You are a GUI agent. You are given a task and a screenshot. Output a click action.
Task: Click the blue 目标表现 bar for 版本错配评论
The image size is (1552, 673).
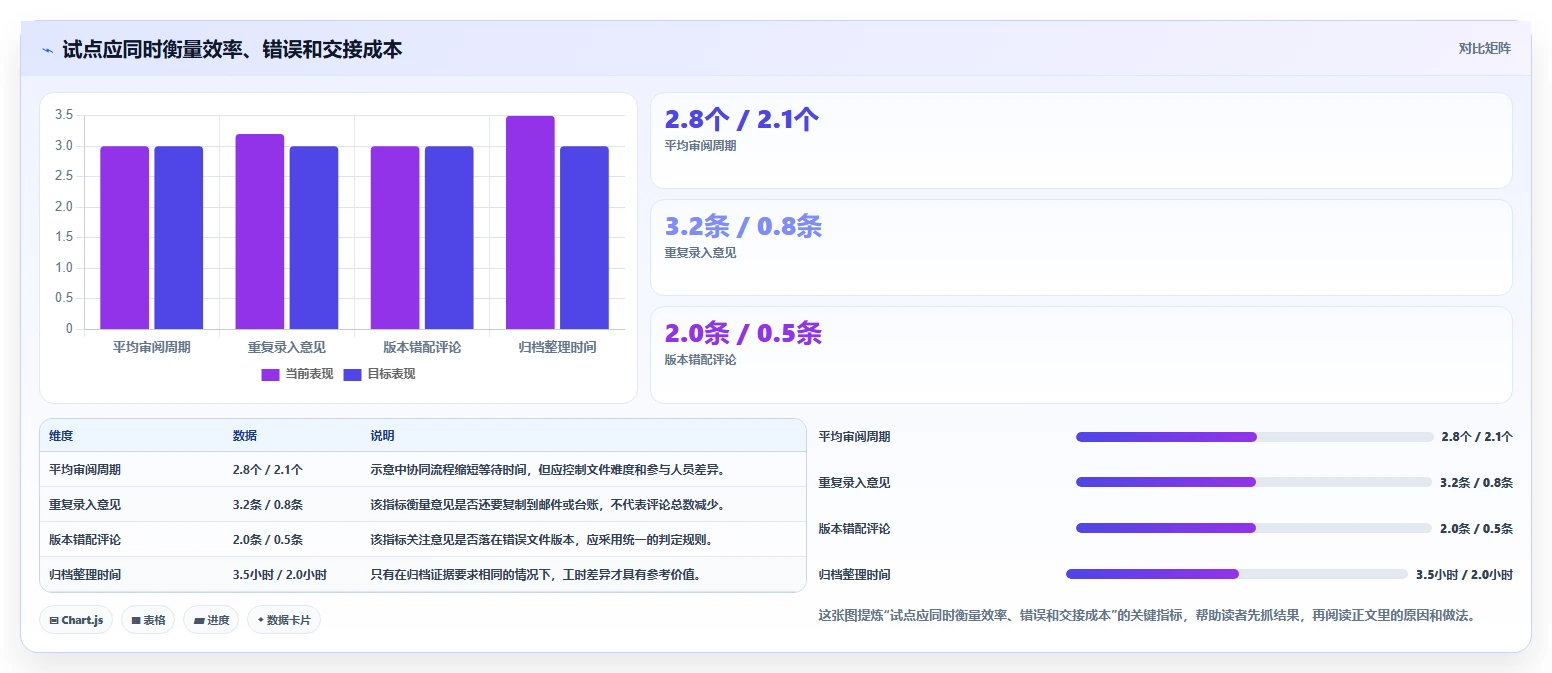tap(449, 238)
